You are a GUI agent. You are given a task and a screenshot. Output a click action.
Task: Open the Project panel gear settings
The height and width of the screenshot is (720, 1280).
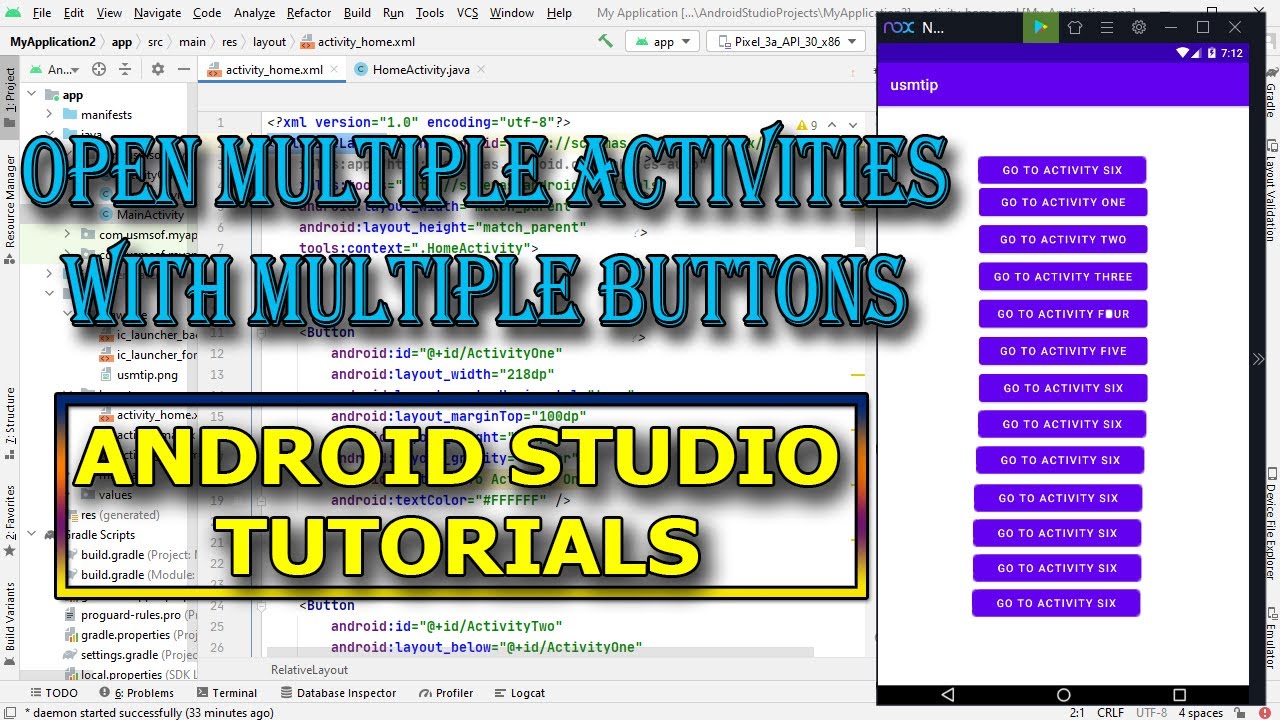click(157, 69)
